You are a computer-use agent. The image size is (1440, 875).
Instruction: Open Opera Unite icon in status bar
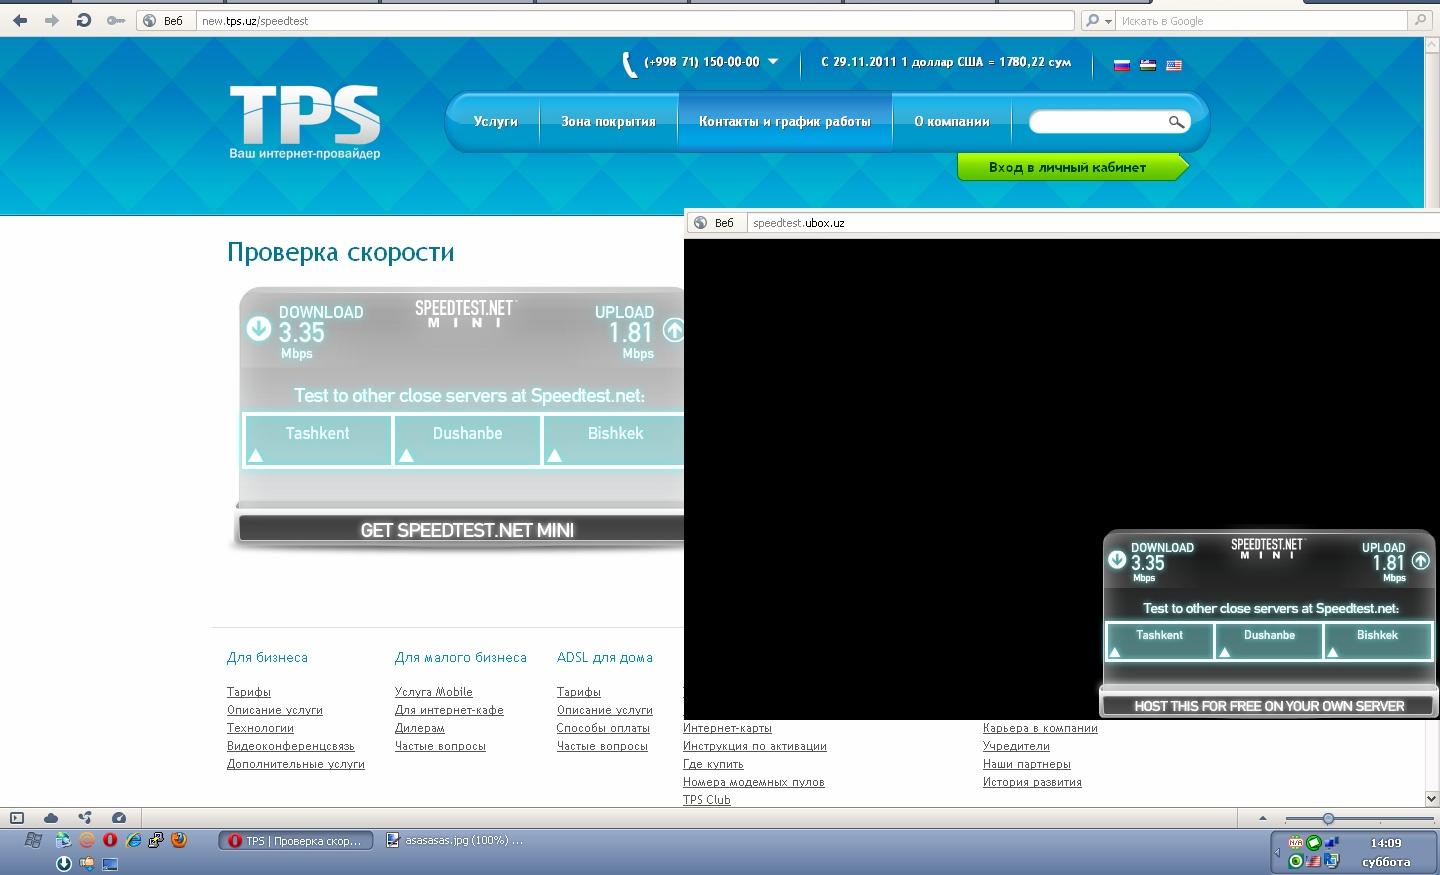(85, 817)
